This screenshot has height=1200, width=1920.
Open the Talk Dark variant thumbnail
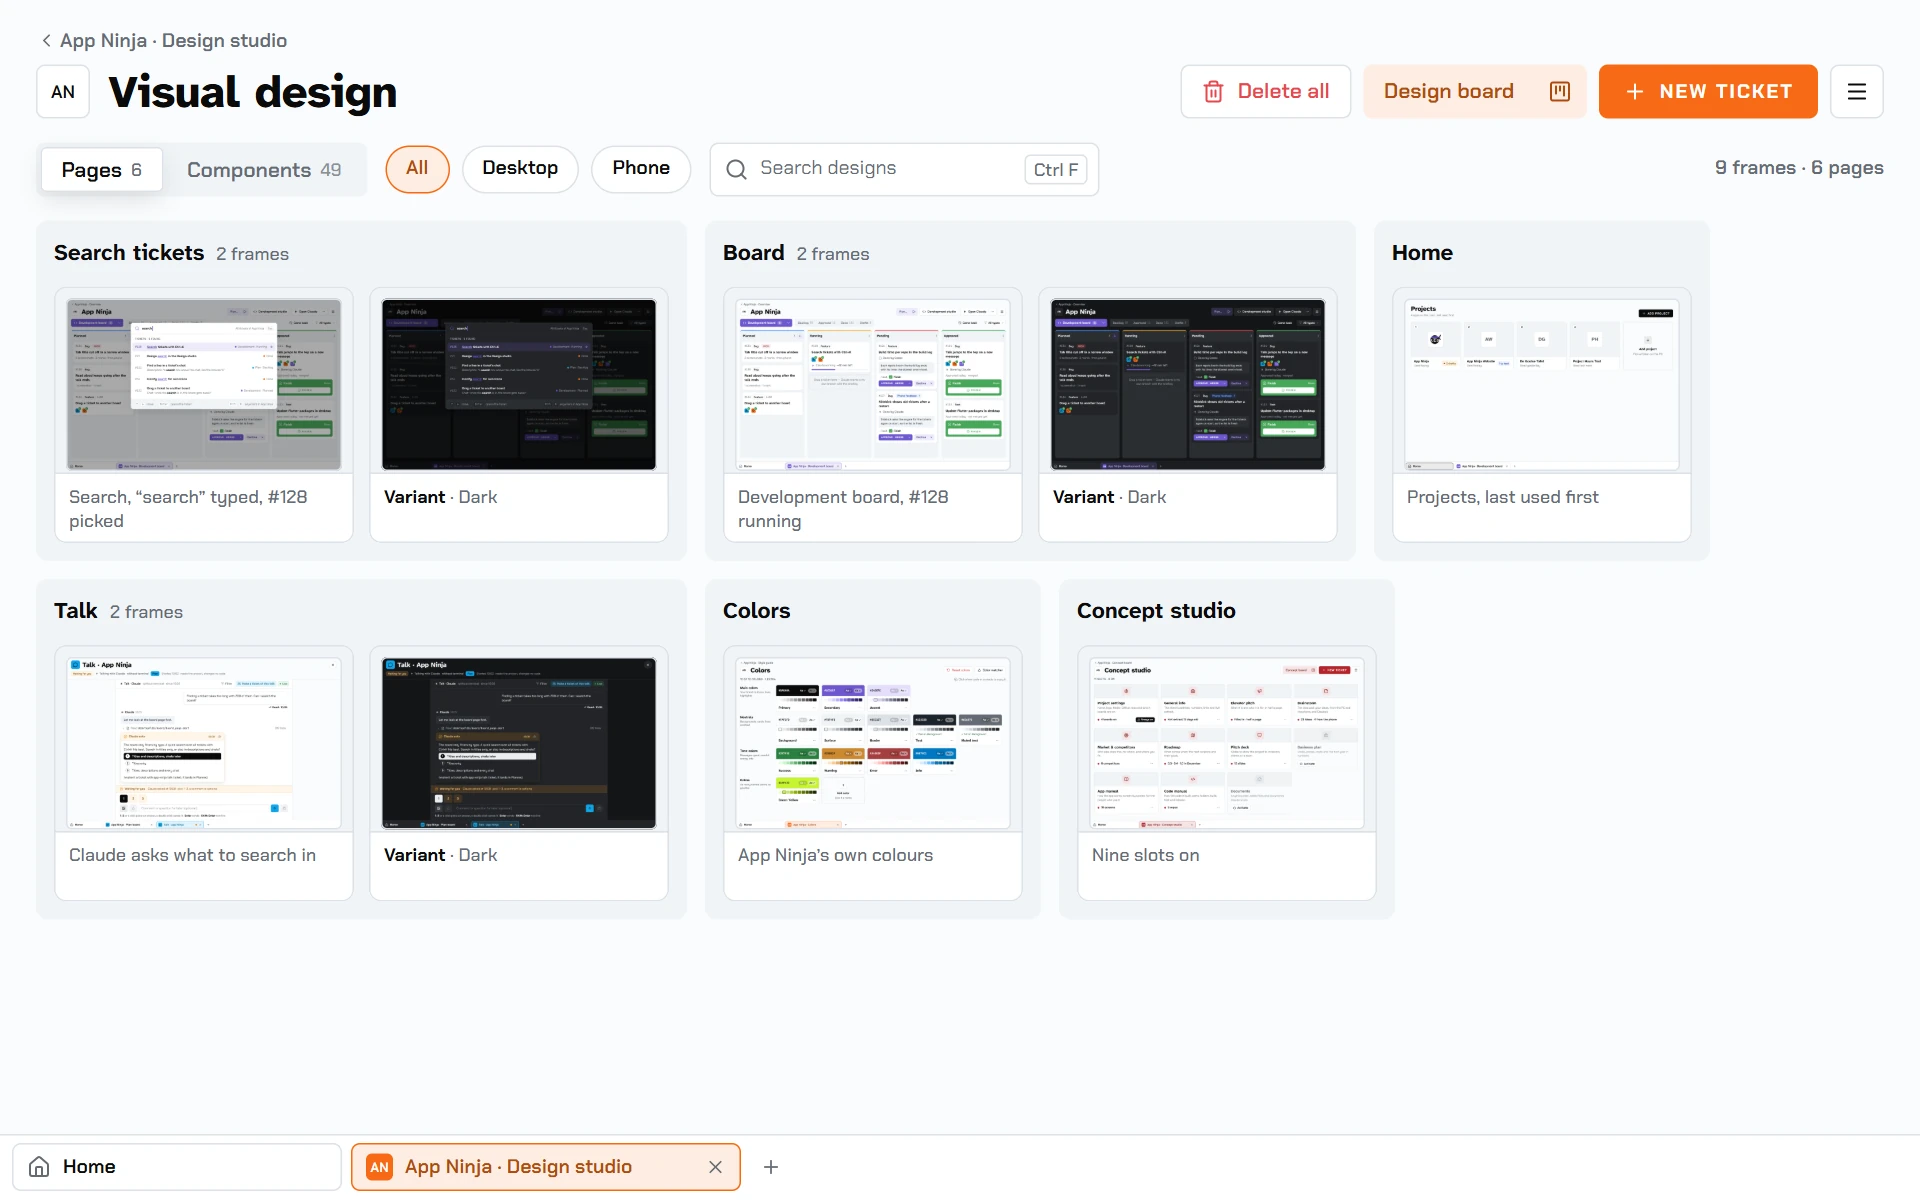click(519, 742)
